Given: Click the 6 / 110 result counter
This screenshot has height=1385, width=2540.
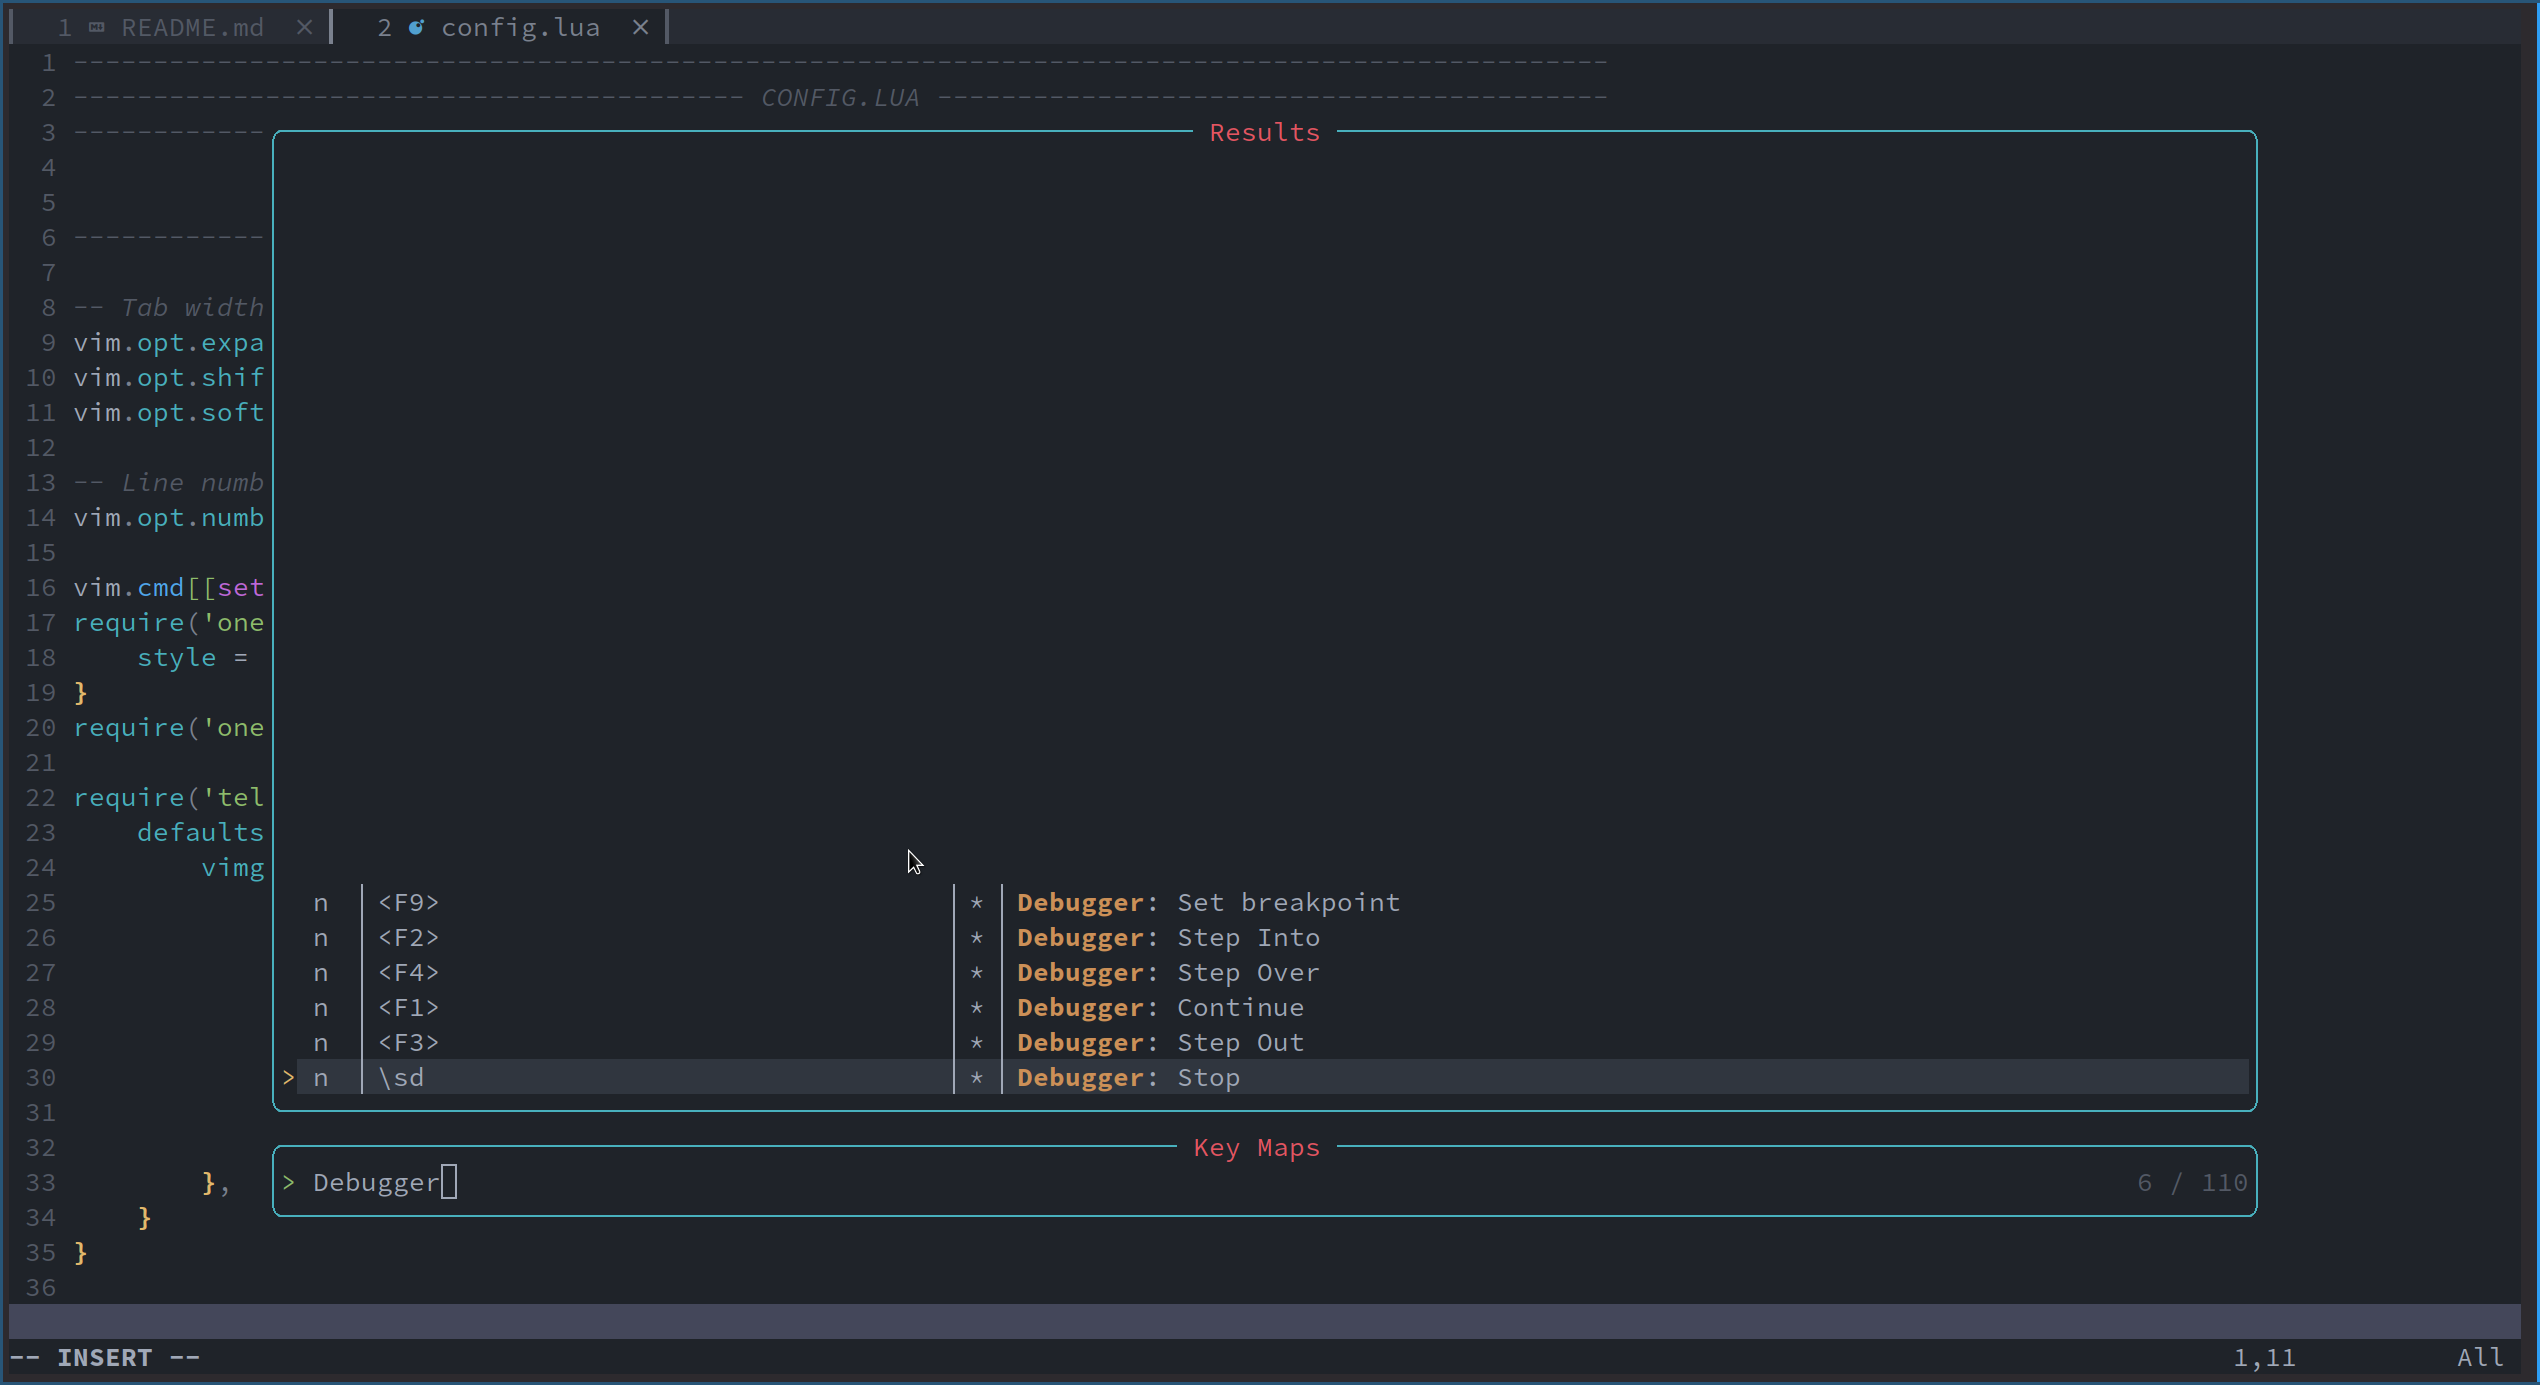Looking at the screenshot, I should pos(2192,1182).
